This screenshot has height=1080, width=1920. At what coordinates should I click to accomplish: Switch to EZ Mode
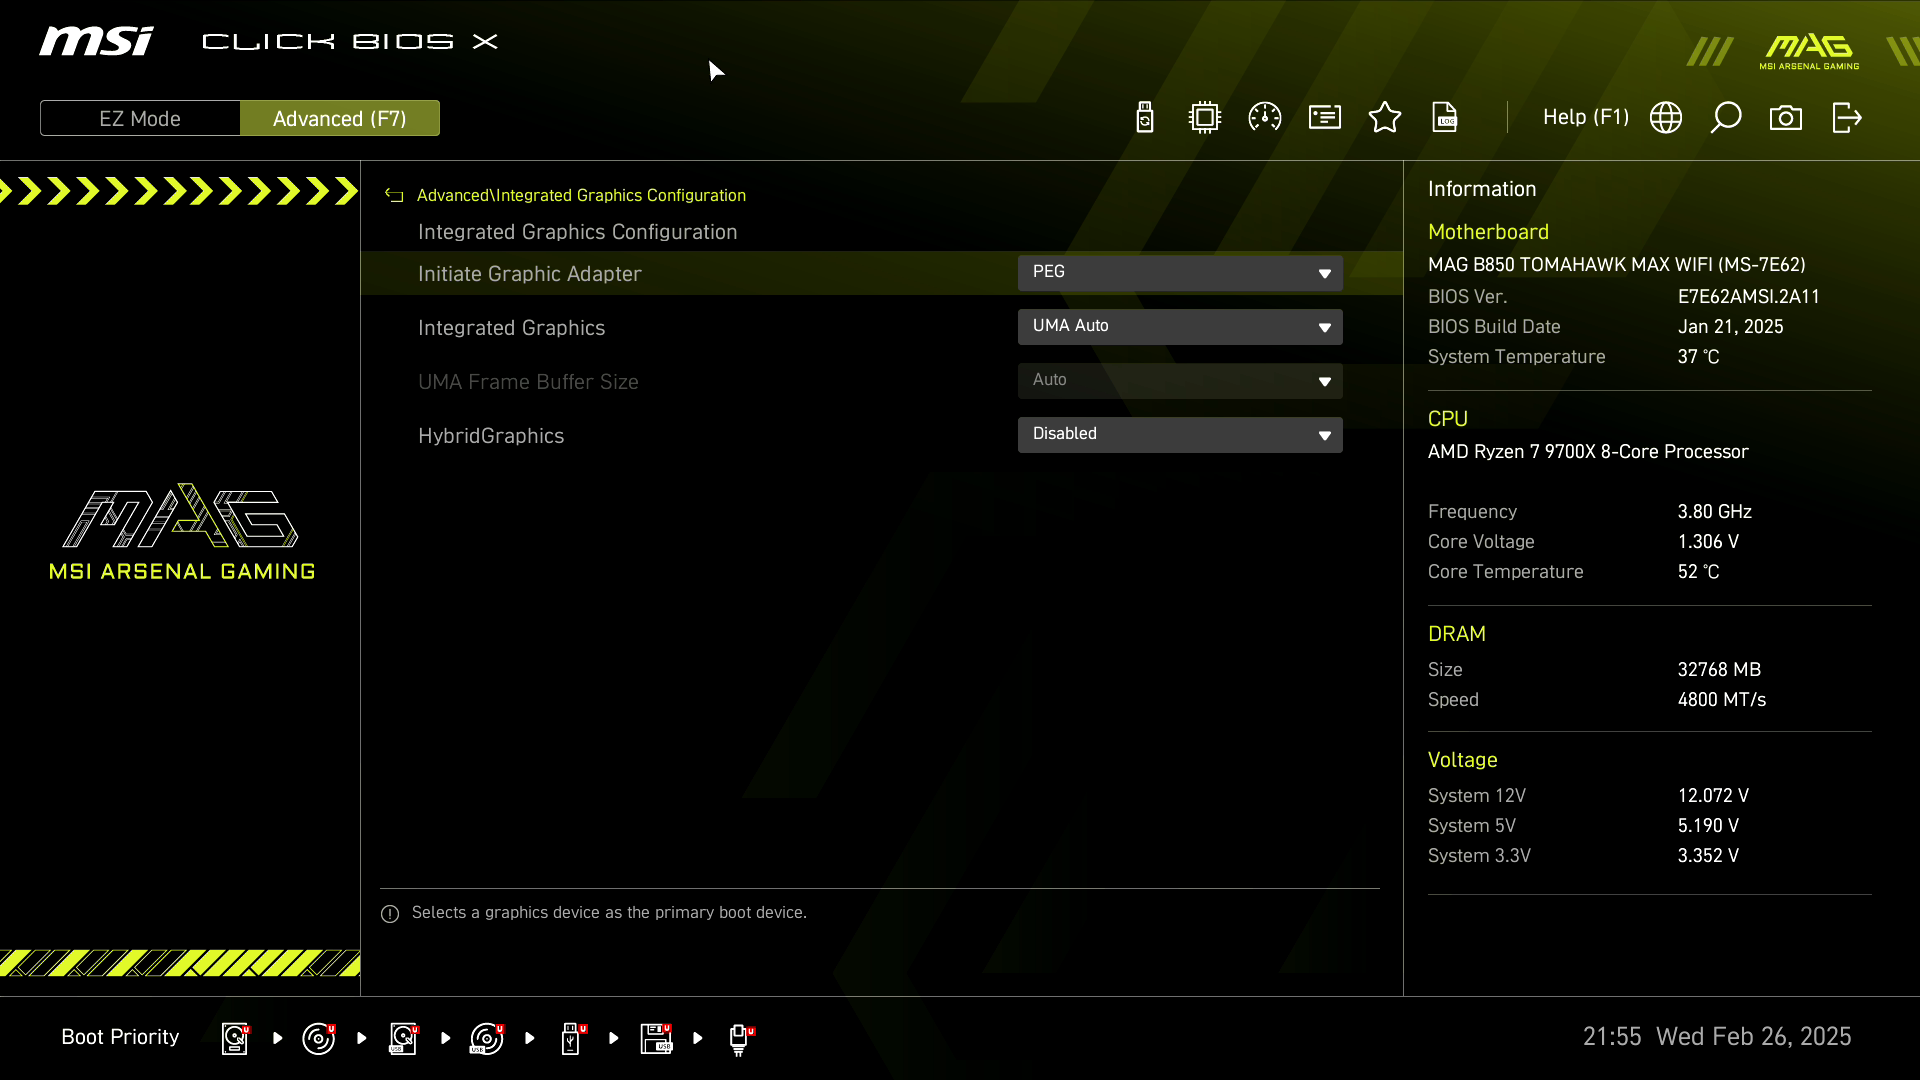(x=140, y=118)
